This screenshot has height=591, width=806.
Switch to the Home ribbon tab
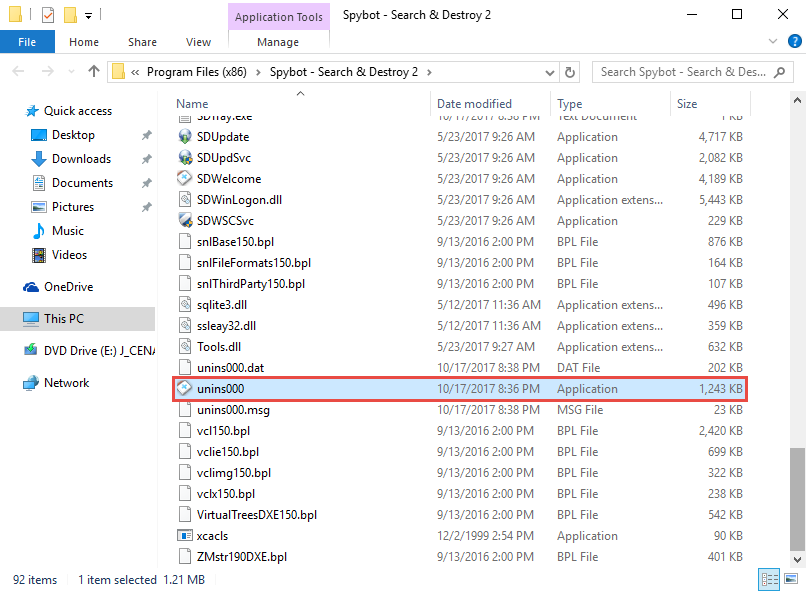[84, 42]
